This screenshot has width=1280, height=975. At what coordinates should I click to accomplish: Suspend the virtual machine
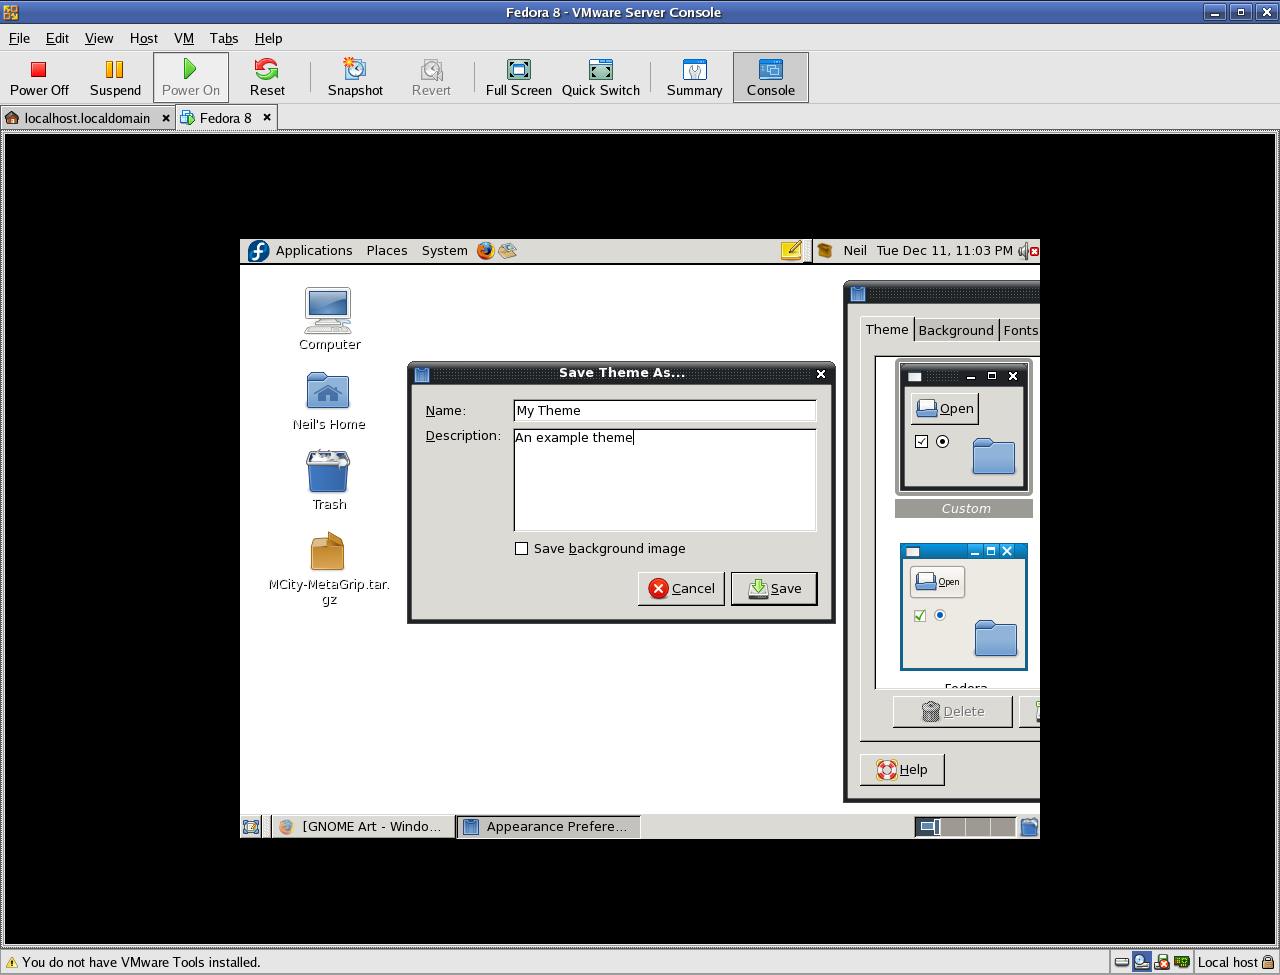(115, 77)
